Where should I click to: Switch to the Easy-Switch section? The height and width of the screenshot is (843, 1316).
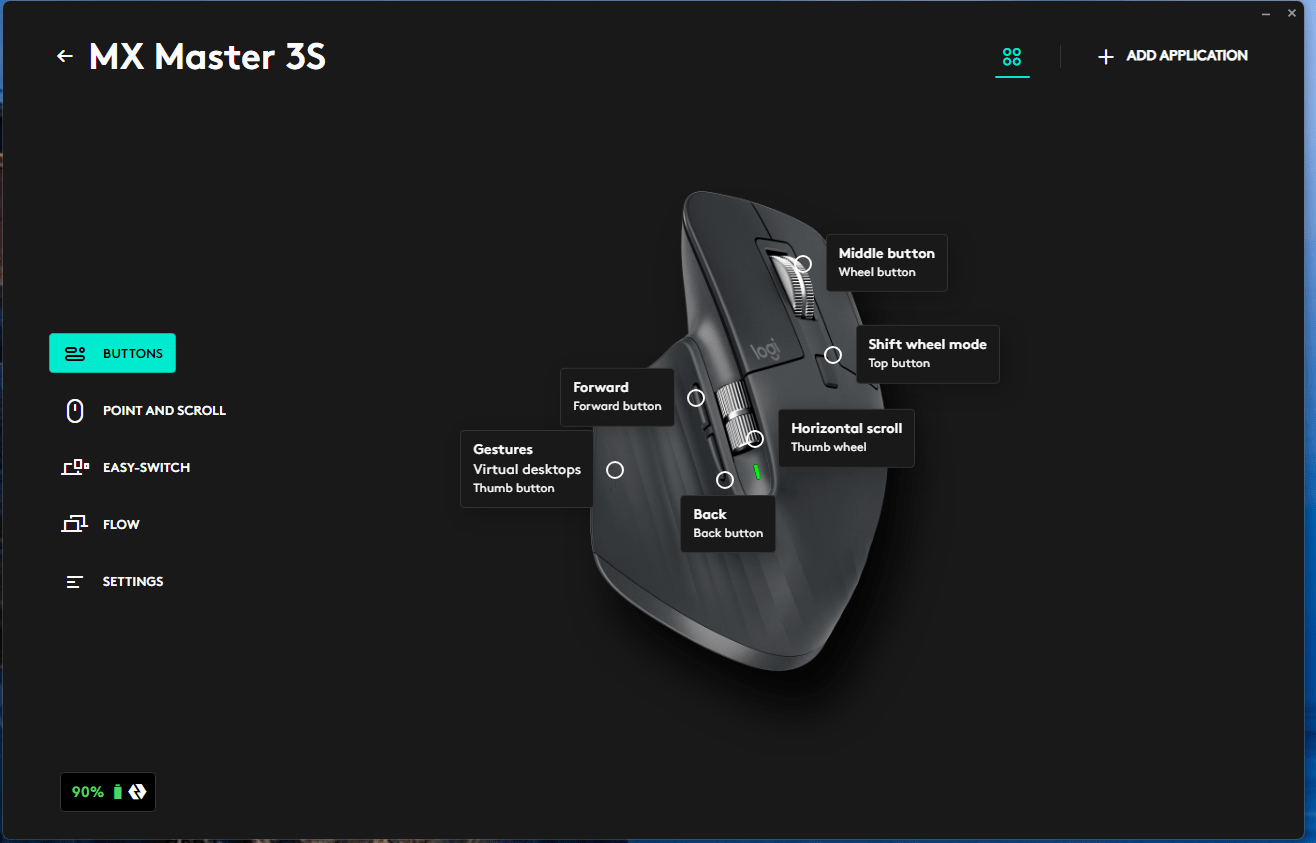(146, 467)
